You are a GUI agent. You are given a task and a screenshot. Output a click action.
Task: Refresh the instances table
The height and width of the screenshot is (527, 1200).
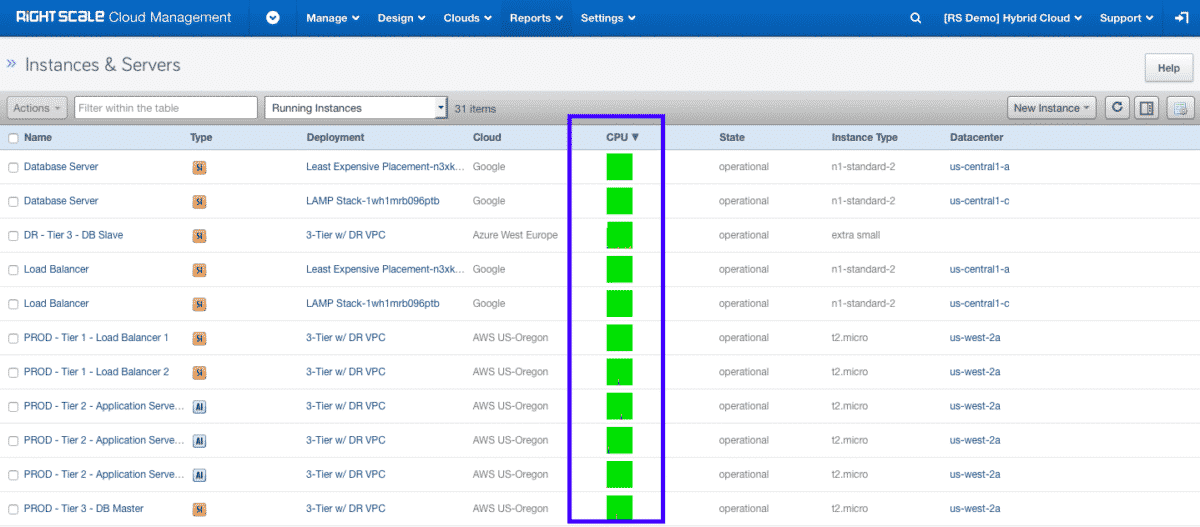(x=1117, y=108)
